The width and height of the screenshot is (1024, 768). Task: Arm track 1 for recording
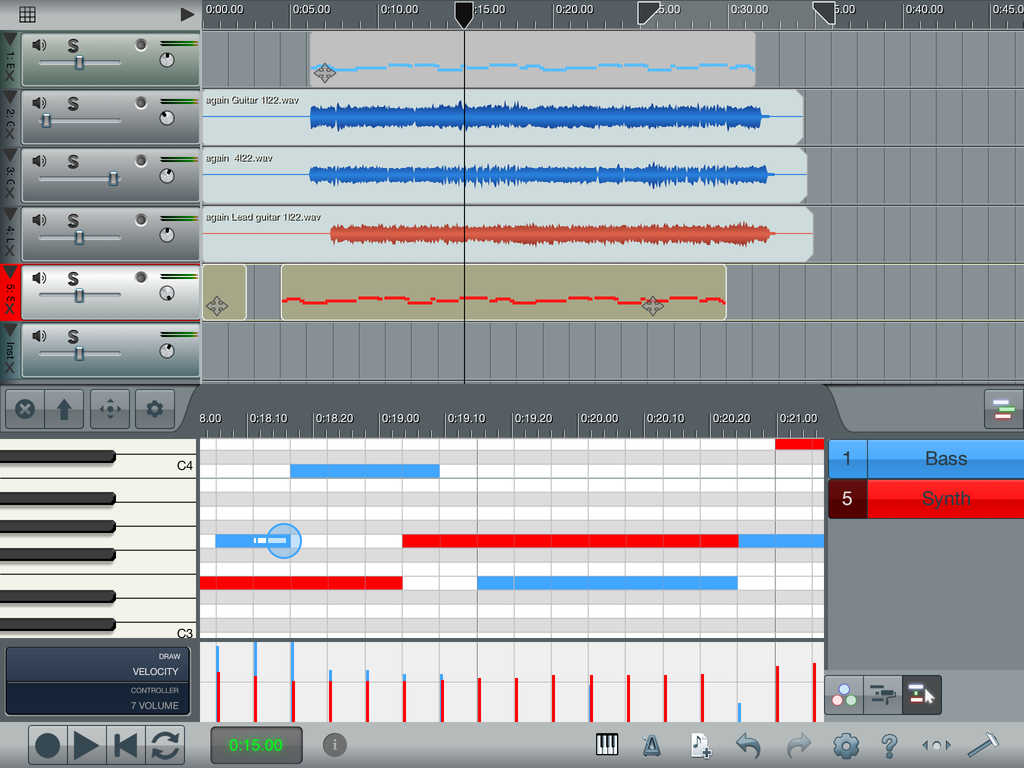141,44
